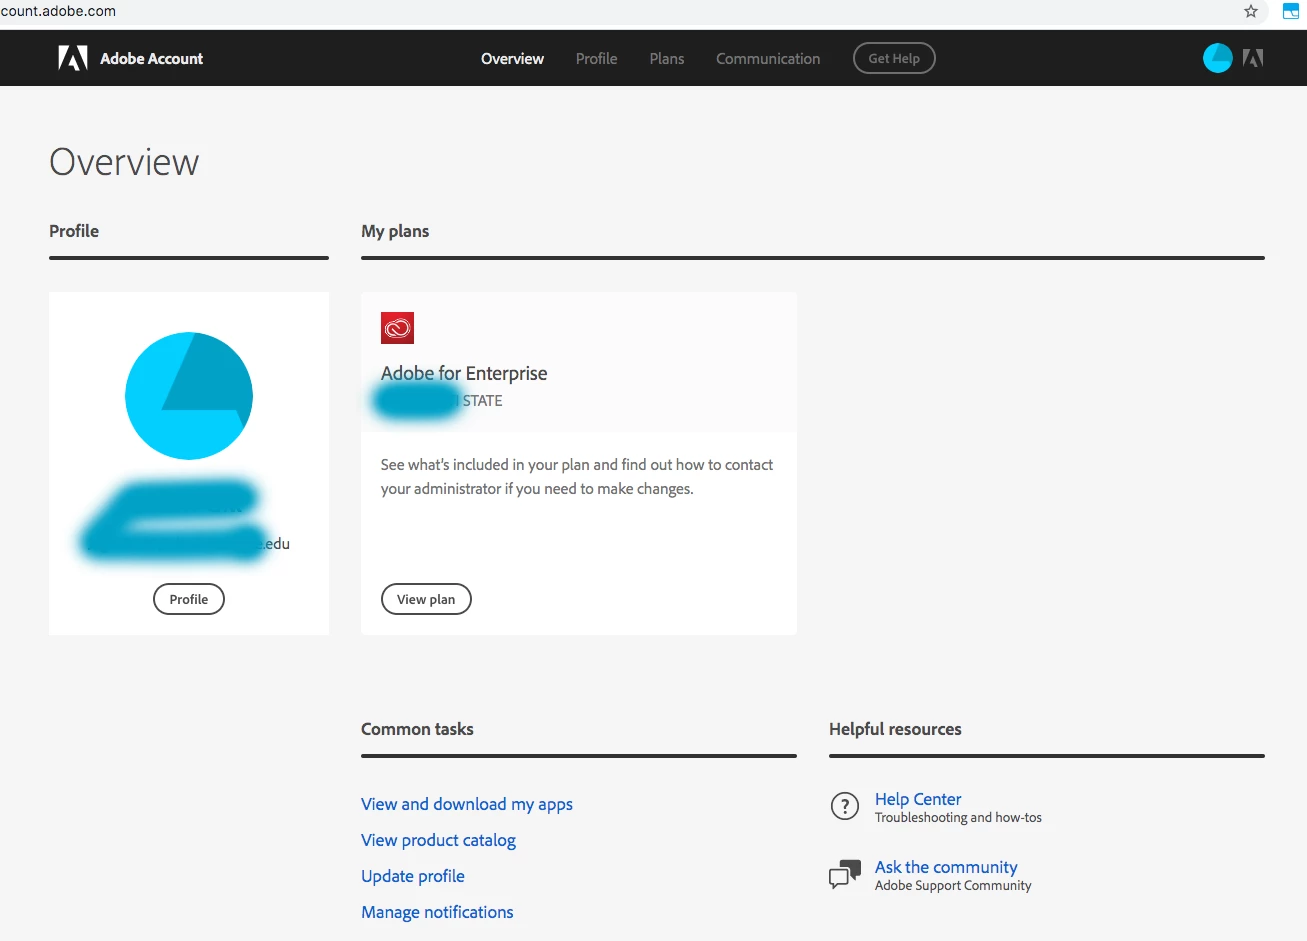
Task: Open the Help Center link
Action: (918, 799)
